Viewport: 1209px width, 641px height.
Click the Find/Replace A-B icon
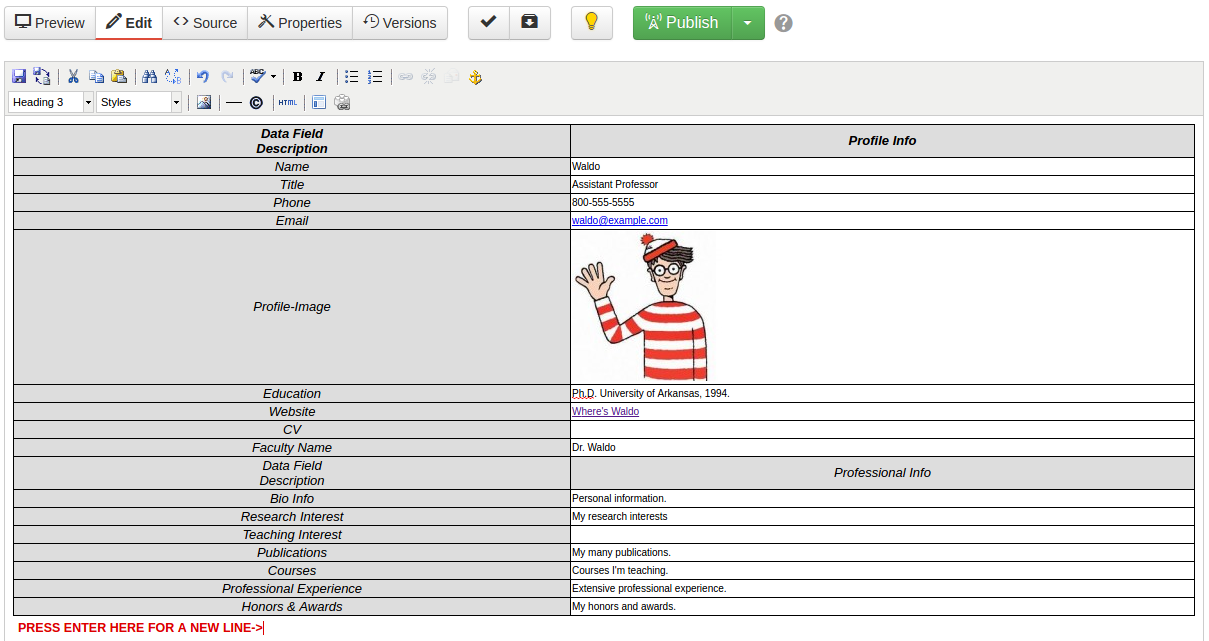(x=173, y=77)
